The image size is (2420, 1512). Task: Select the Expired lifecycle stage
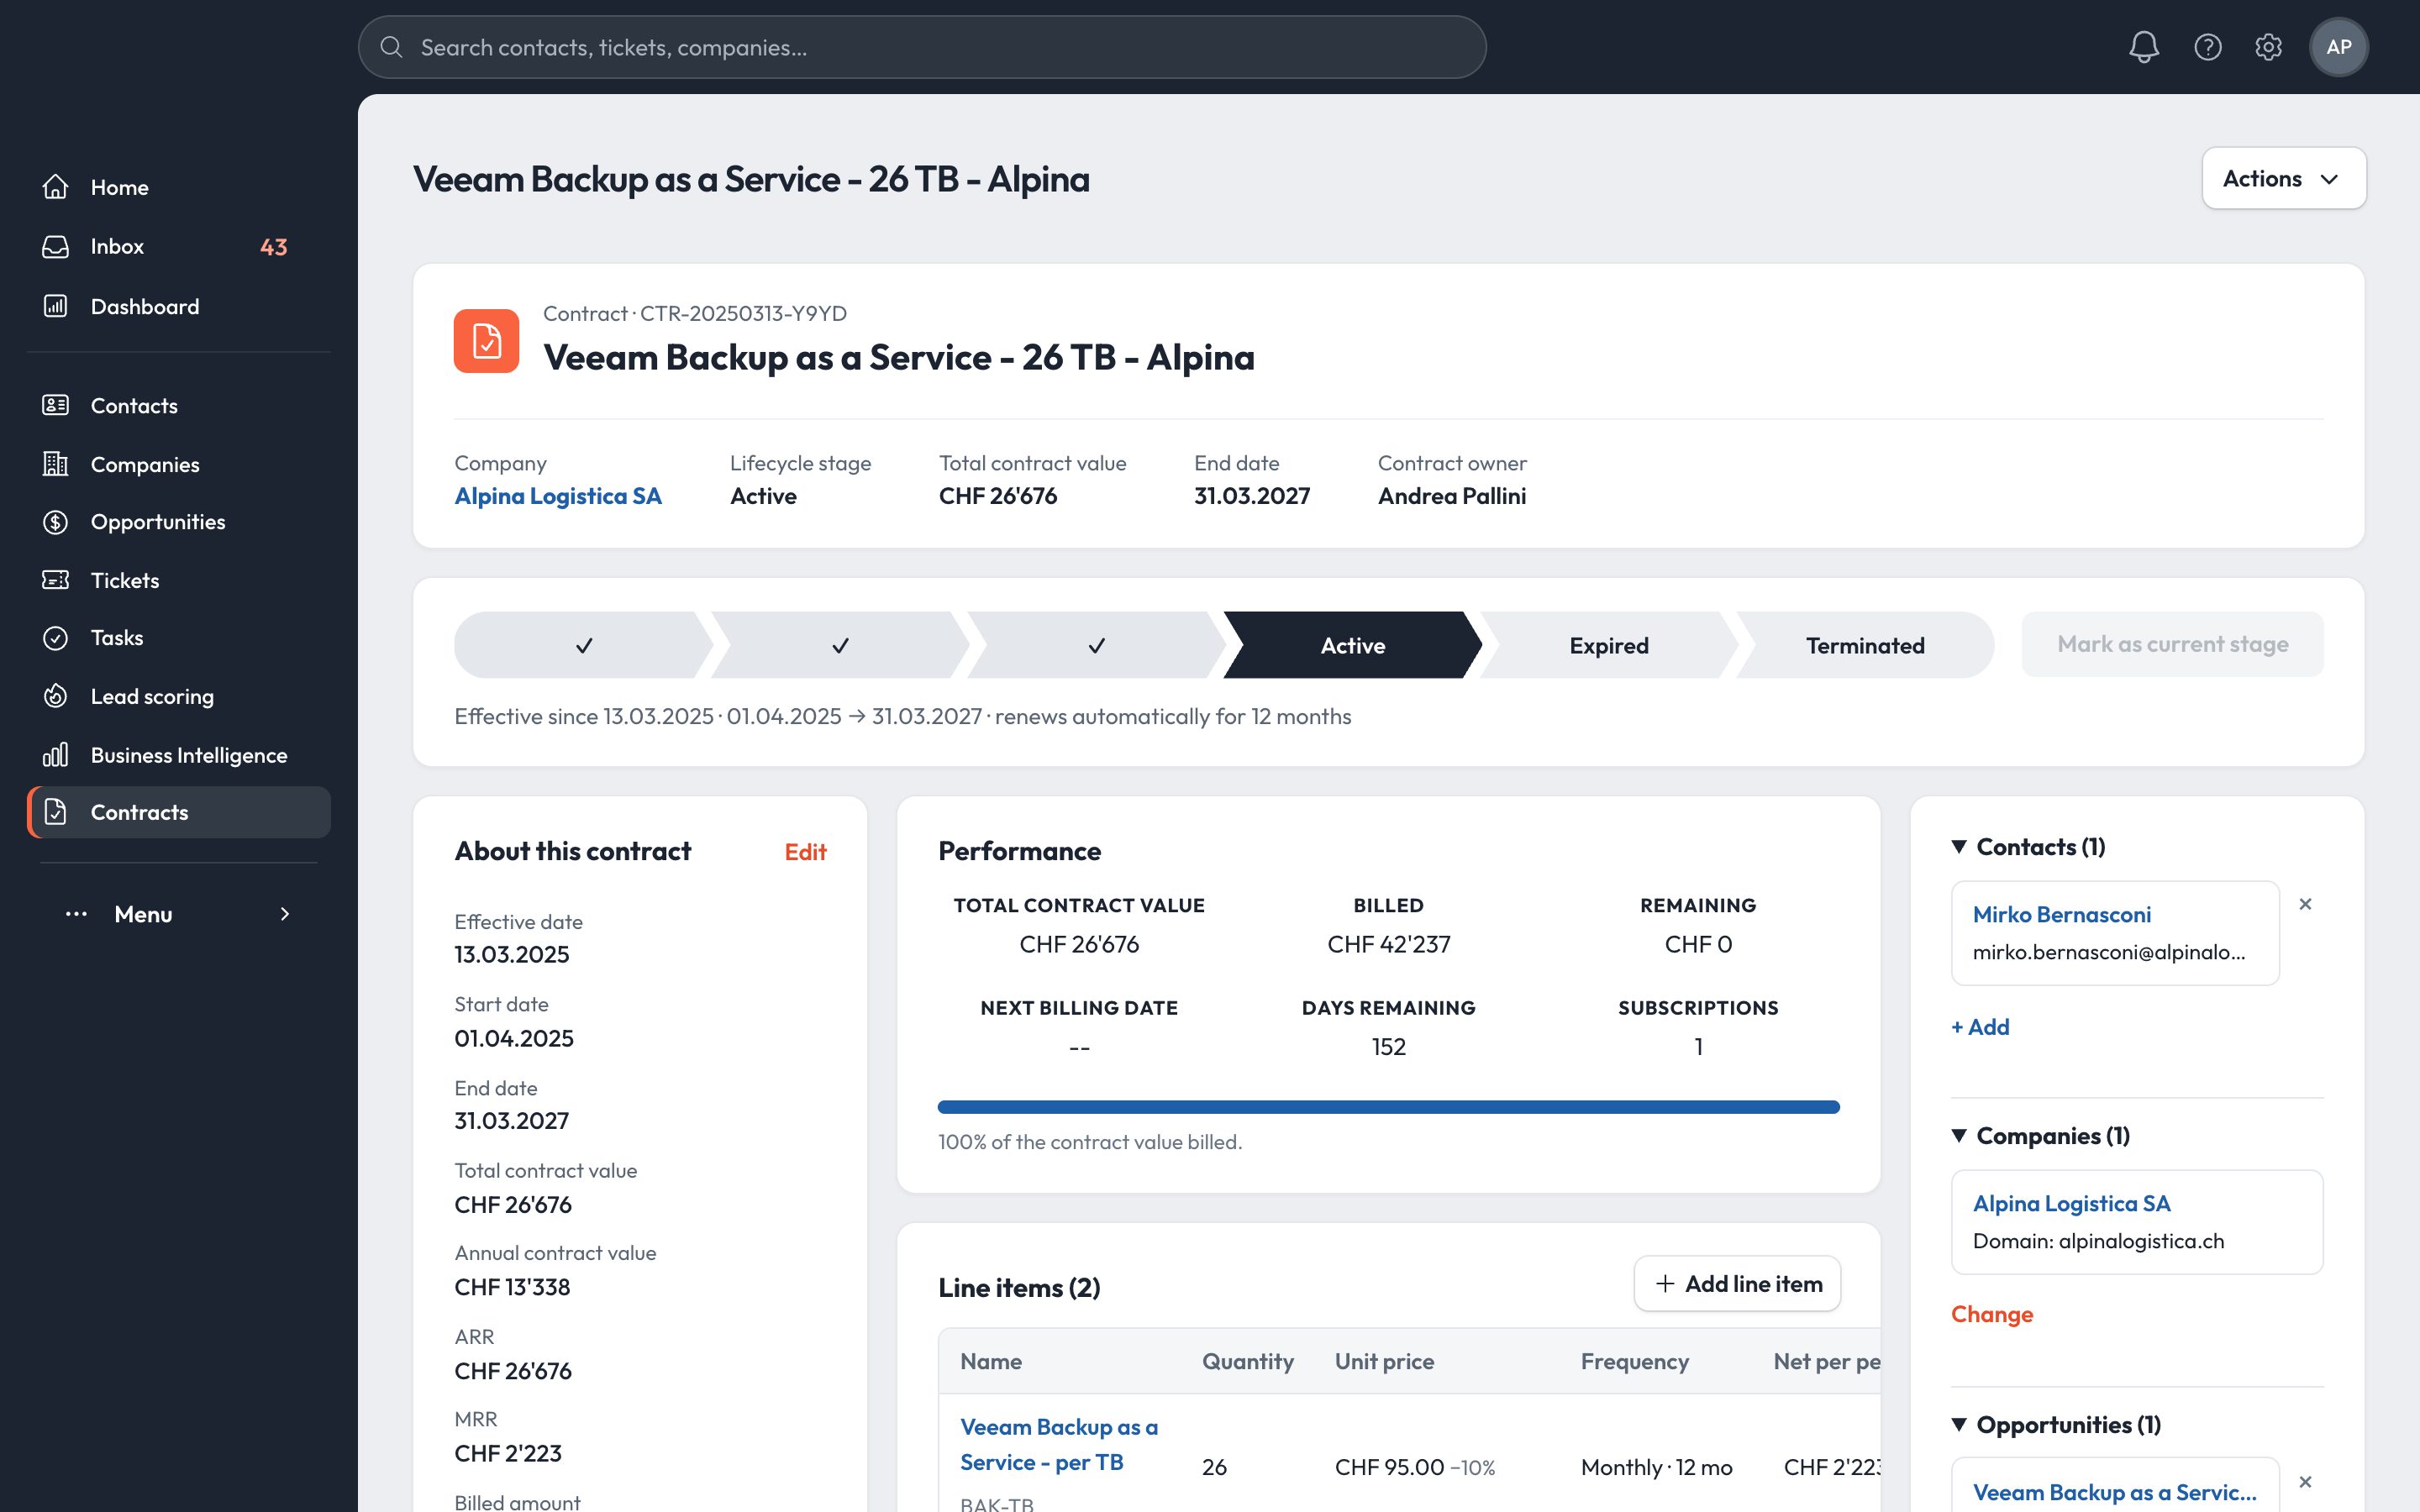1608,645
